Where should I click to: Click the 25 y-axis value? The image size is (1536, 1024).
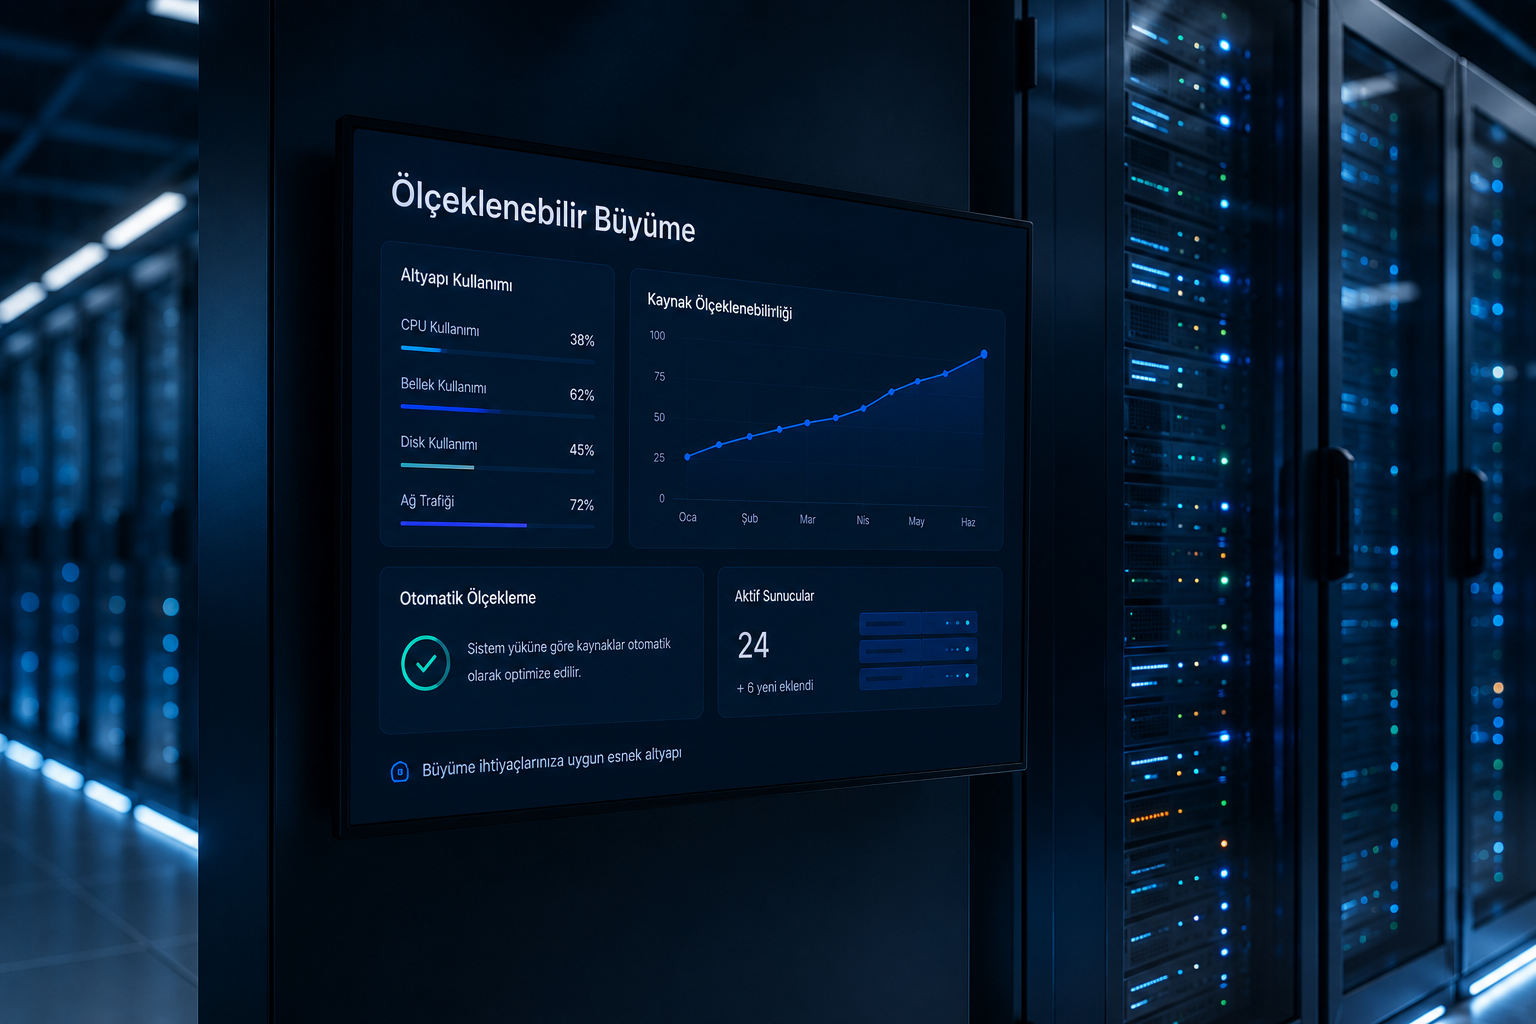point(659,458)
